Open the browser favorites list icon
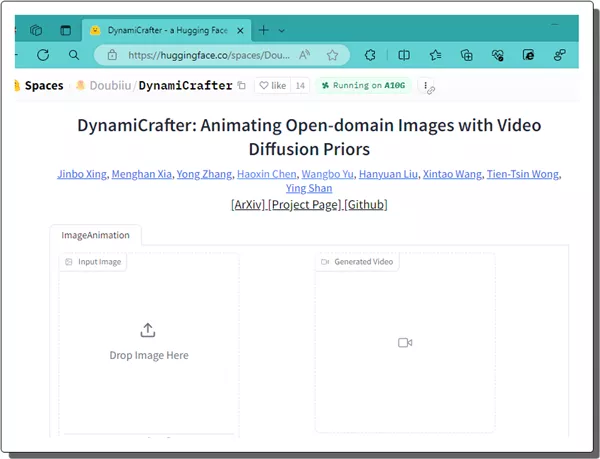Image resolution: width=600 pixels, height=459 pixels. (435, 55)
